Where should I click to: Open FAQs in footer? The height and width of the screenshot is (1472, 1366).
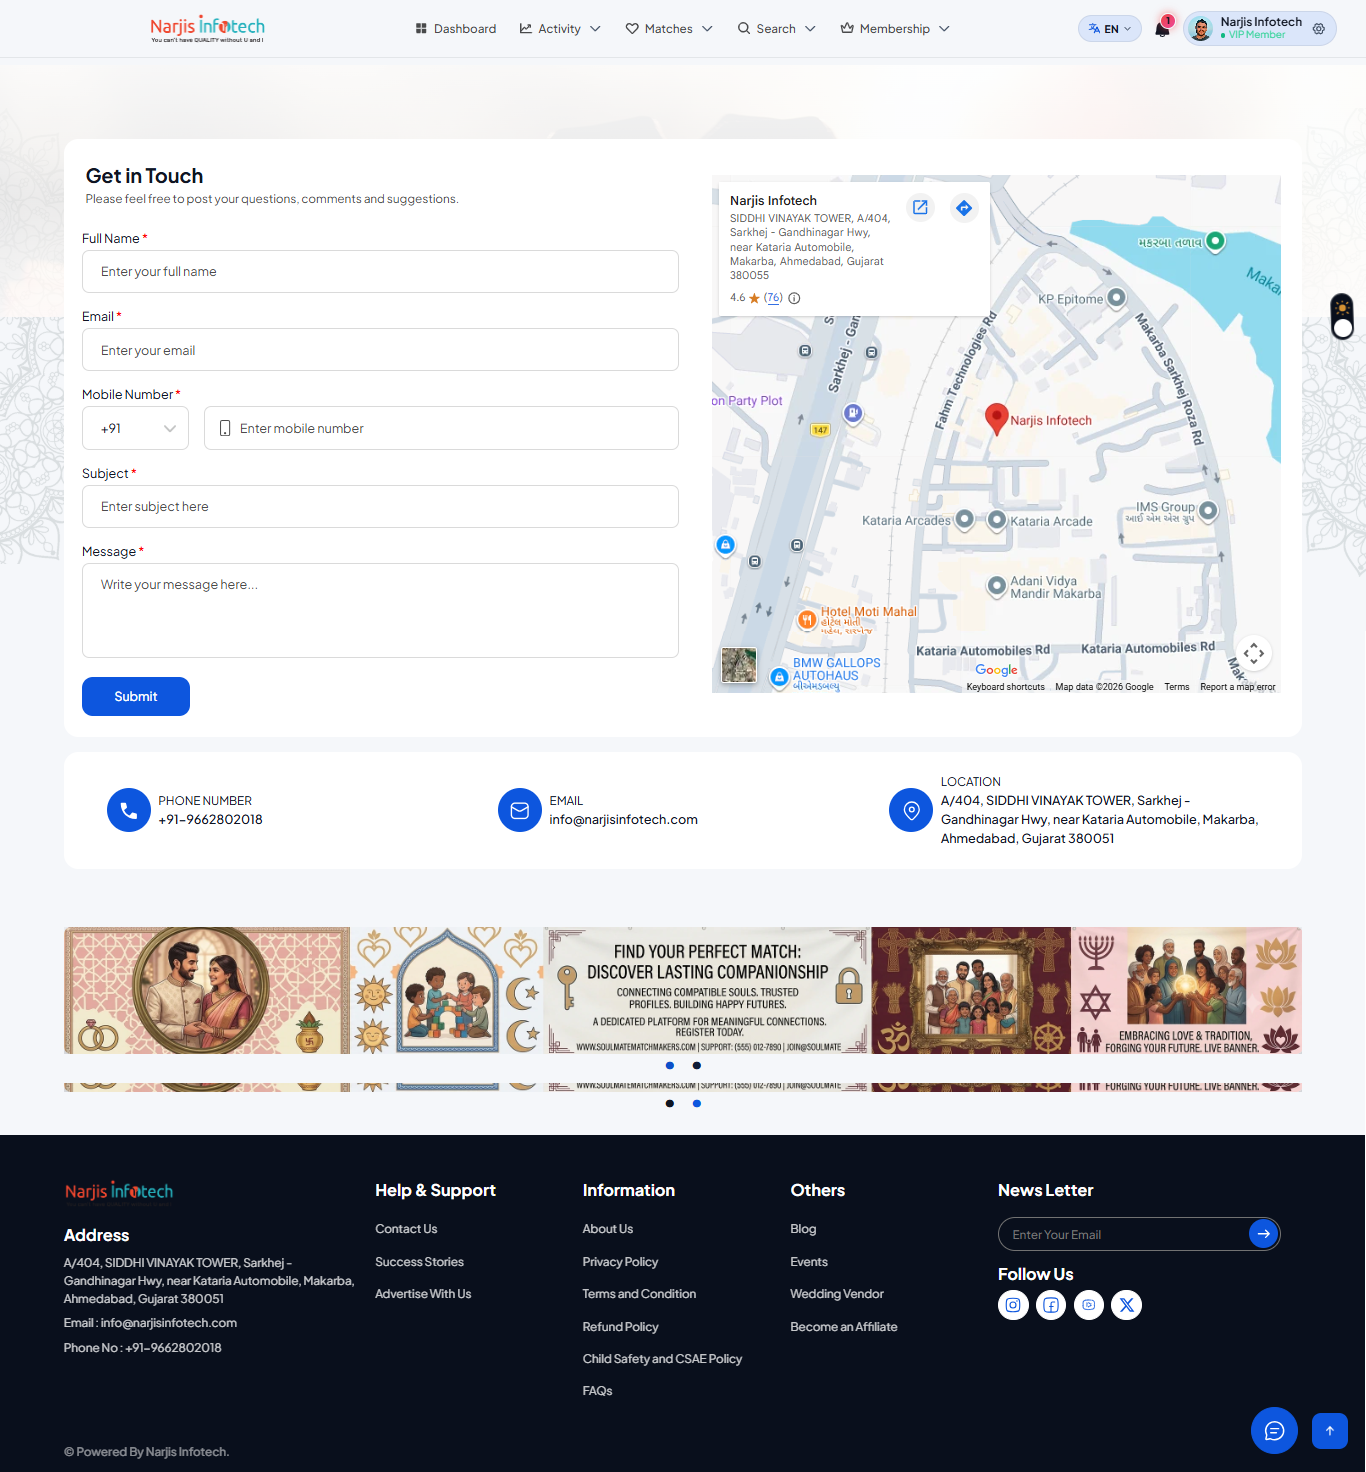pyautogui.click(x=597, y=1391)
